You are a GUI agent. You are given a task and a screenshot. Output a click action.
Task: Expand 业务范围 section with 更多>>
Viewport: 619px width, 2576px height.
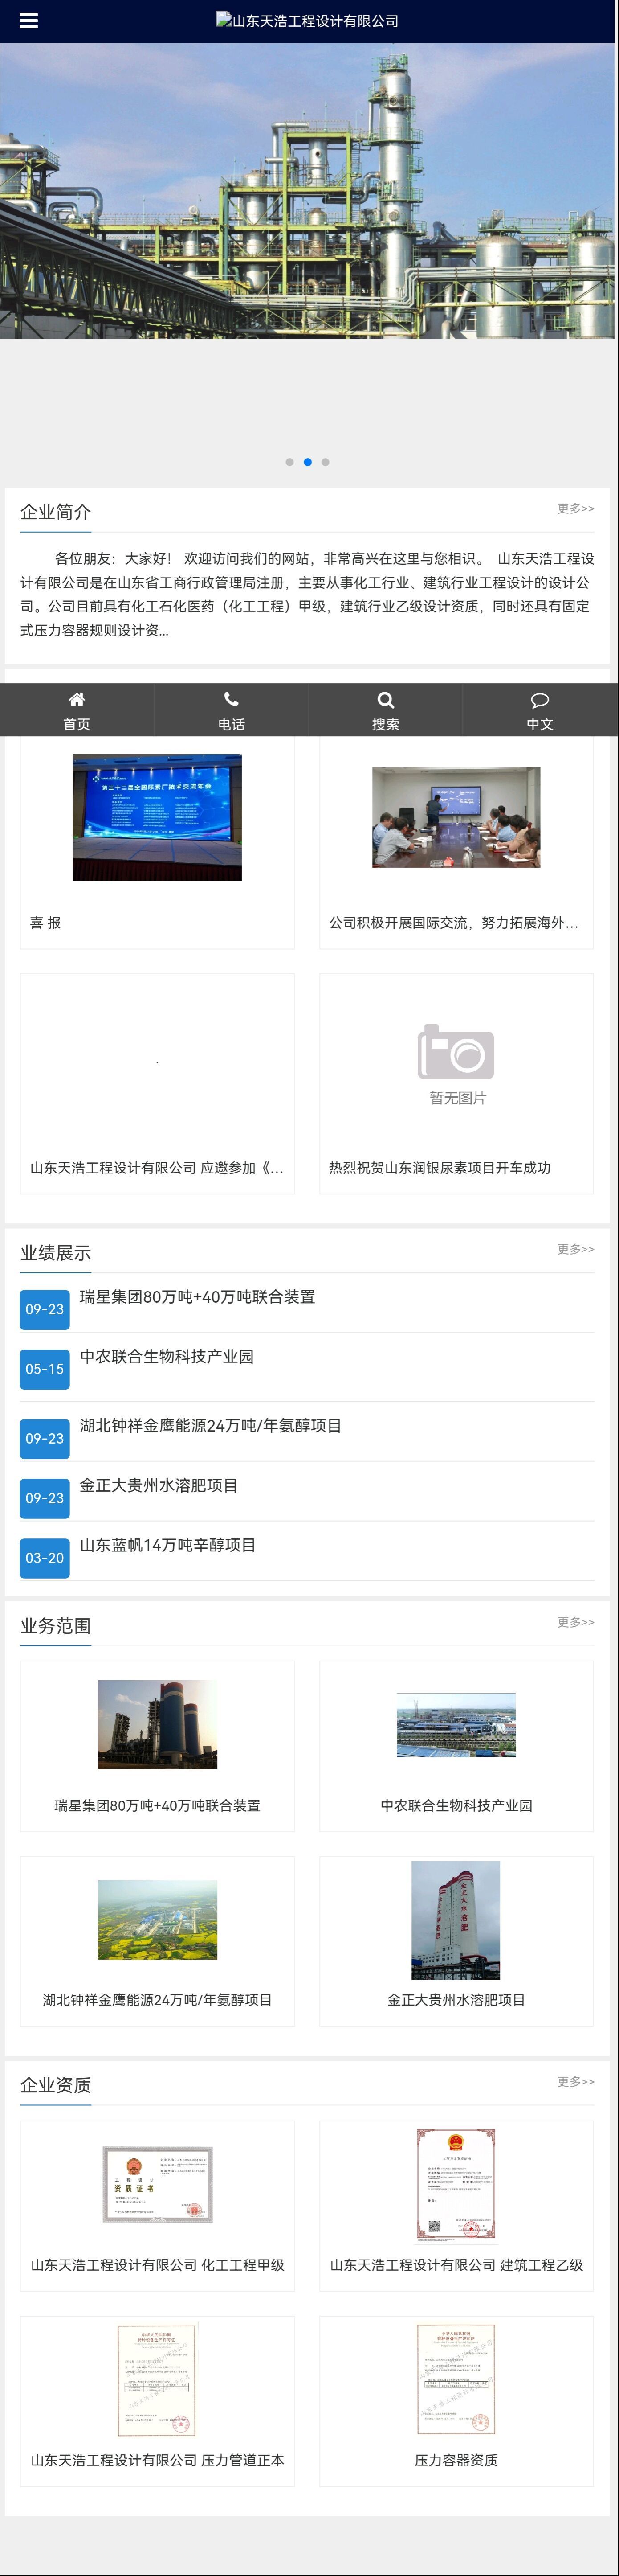click(575, 1622)
